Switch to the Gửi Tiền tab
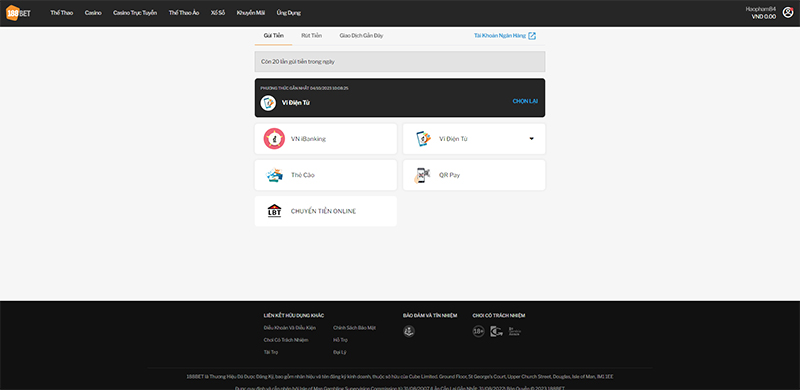The height and width of the screenshot is (390, 800). (x=273, y=36)
